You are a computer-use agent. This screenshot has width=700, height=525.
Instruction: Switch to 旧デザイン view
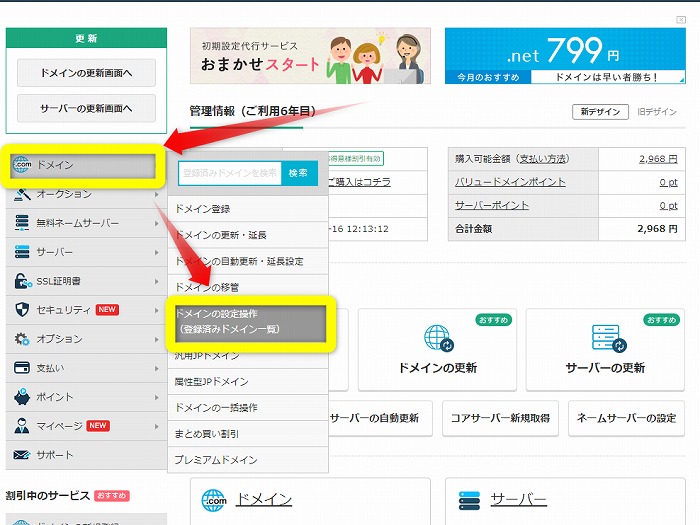(x=657, y=112)
